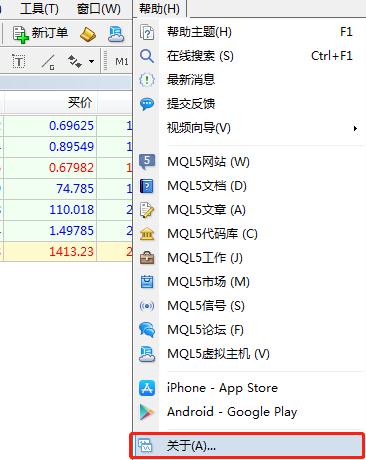Select the row with price 0.67982
Viewport: 366px width, 460px height.
coord(66,168)
